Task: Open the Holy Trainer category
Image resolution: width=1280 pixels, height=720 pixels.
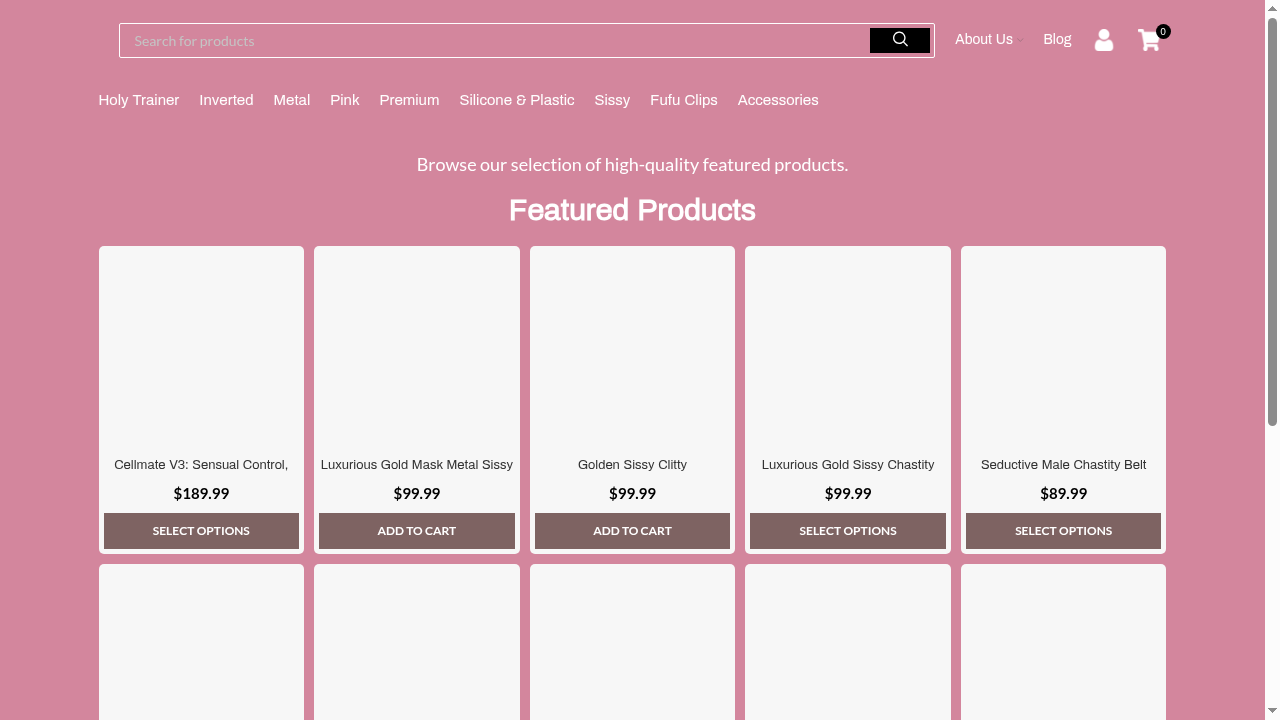Action: [x=139, y=100]
